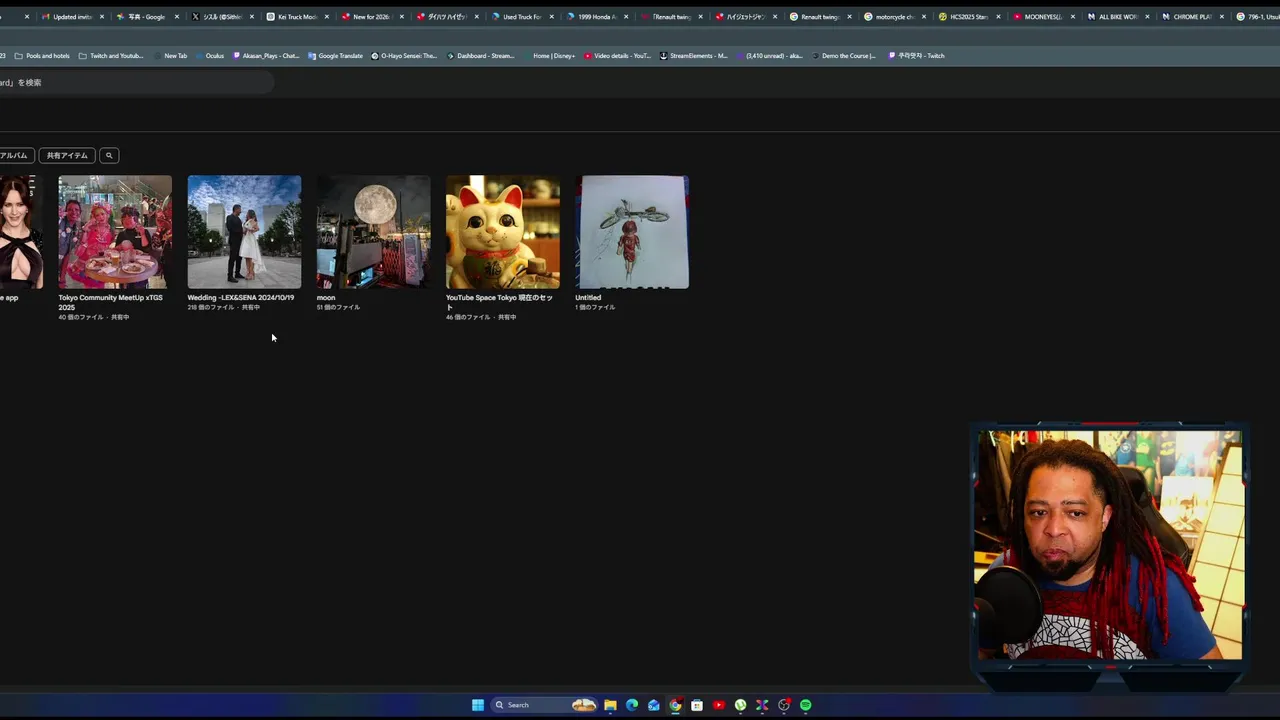Open the 'Home | Disney+' bookmark
This screenshot has width=1280, height=720.
(x=549, y=56)
